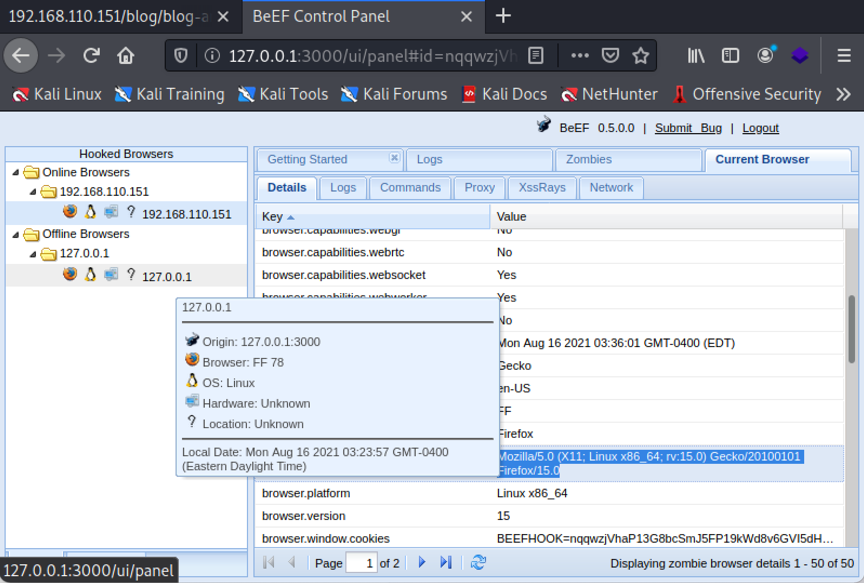The width and height of the screenshot is (864, 583).
Task: Open the Kali Tools bookmark
Action: 283,94
